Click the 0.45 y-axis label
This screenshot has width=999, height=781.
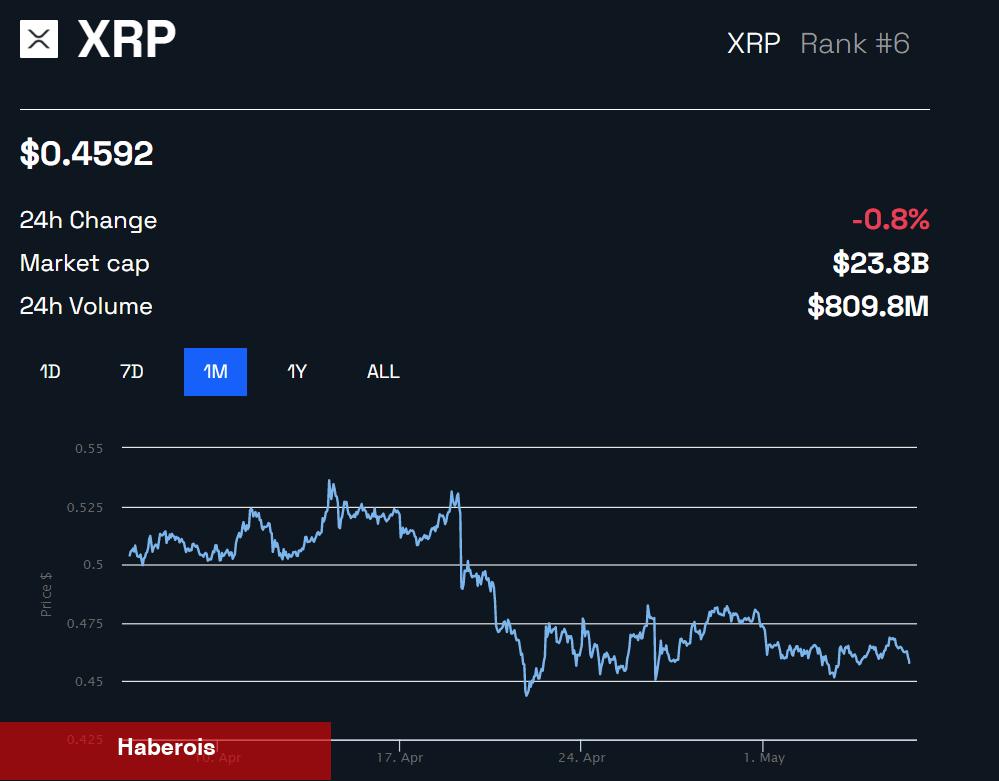(89, 682)
